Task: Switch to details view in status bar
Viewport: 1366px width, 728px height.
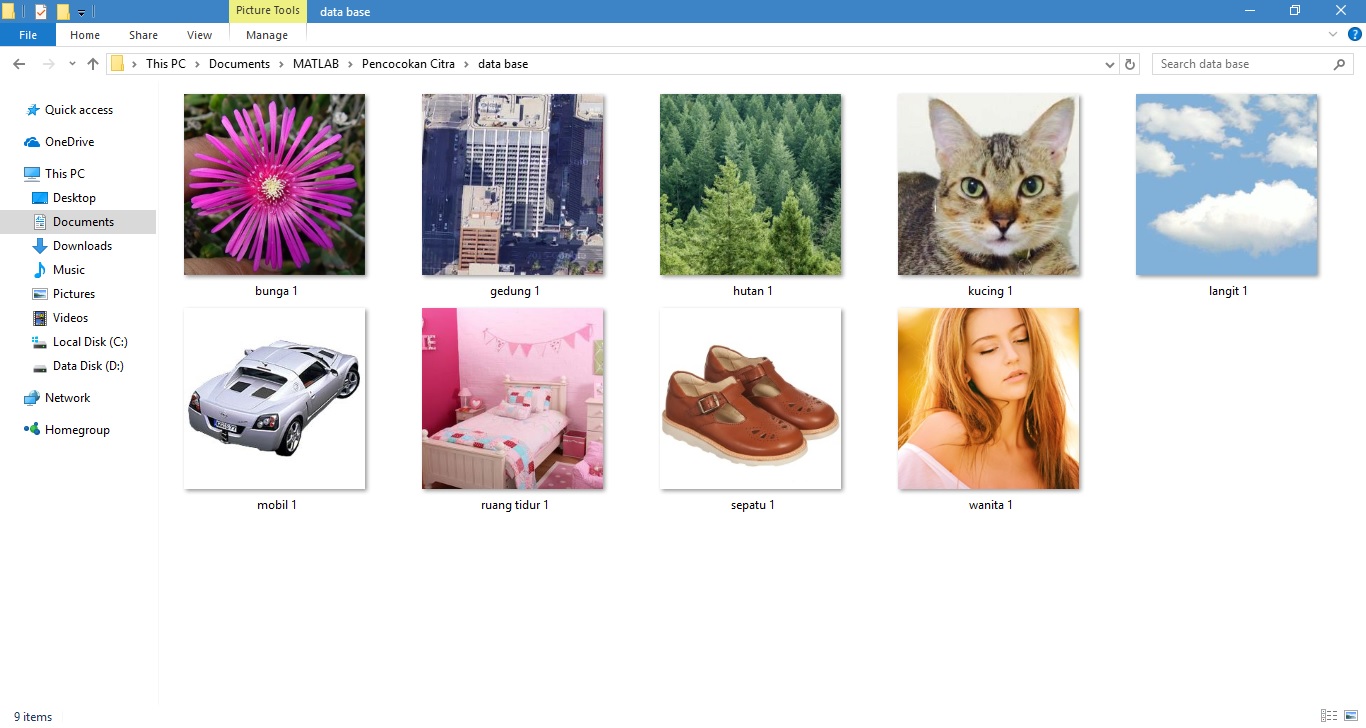Action: tap(1328, 716)
